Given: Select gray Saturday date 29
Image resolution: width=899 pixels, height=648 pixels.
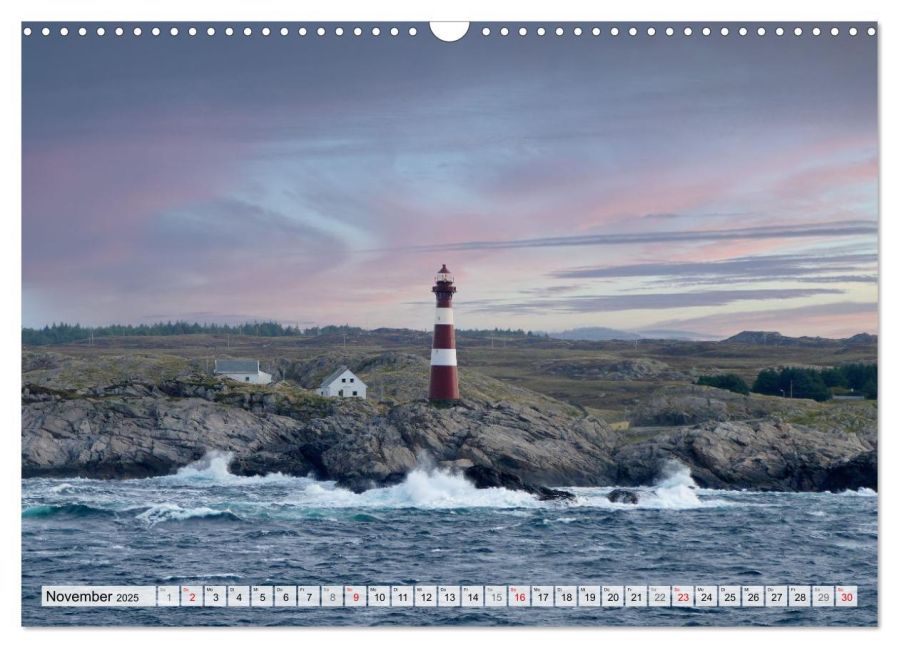Looking at the screenshot, I should [x=823, y=597].
